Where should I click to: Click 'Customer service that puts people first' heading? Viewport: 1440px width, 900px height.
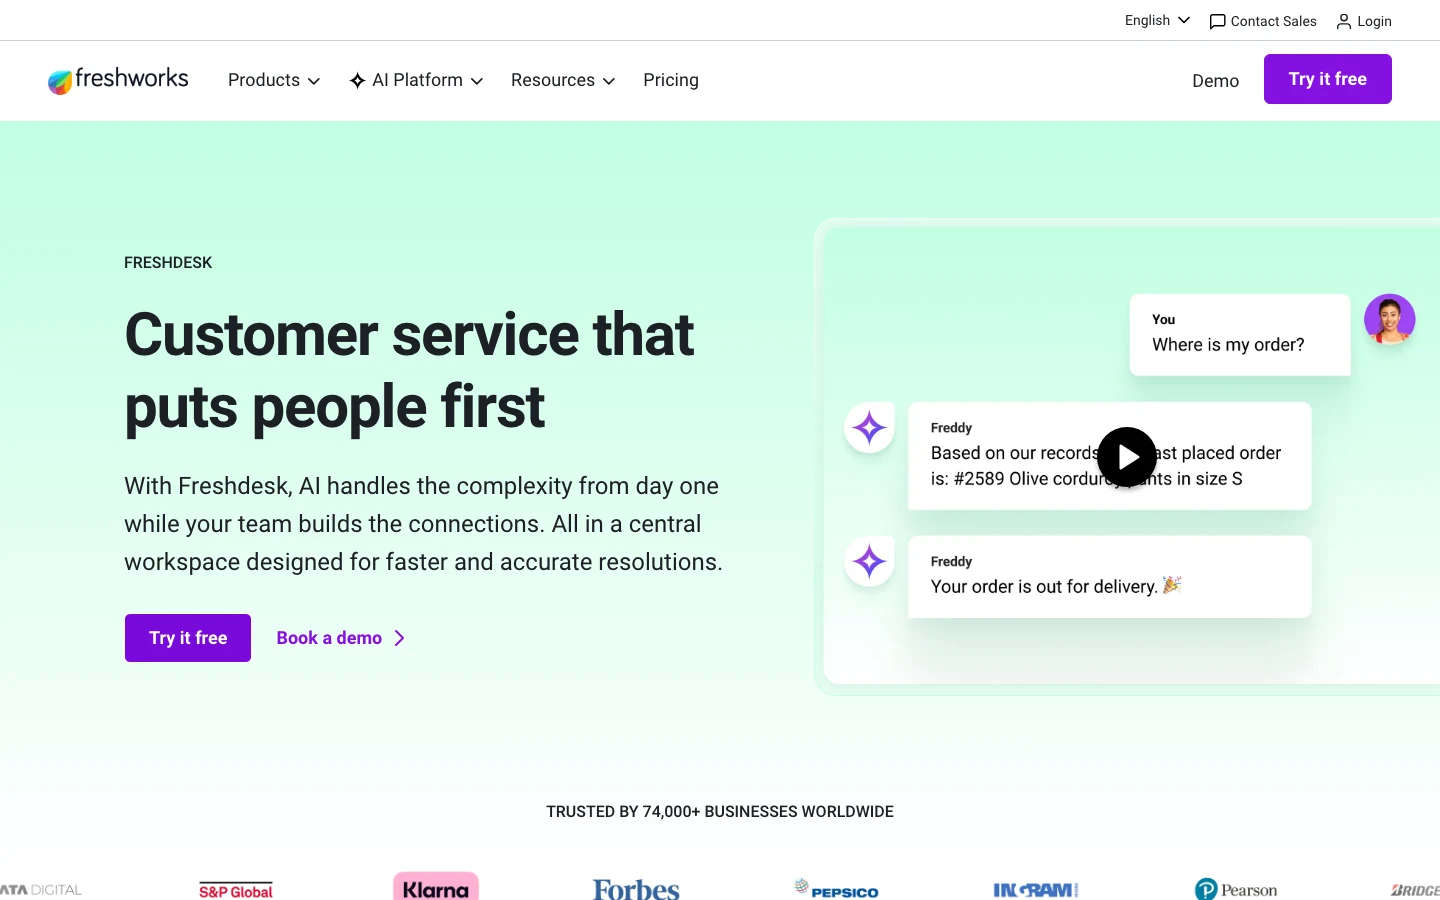[x=409, y=370]
